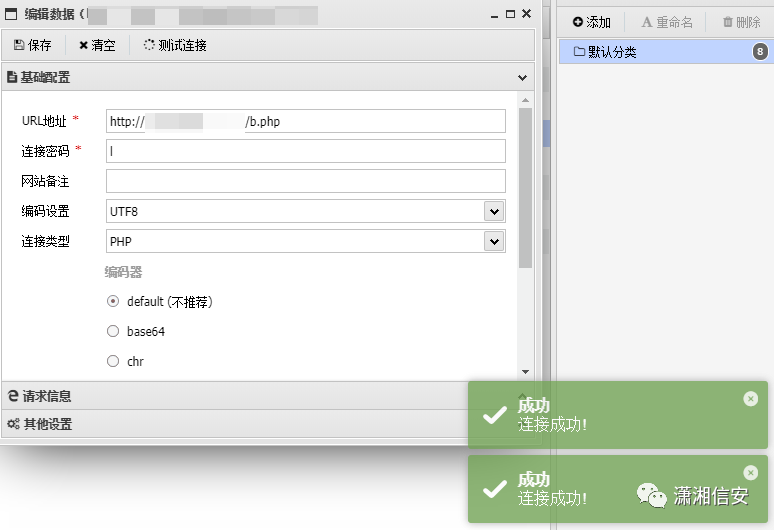Click the form scroll up arrow

(525, 100)
